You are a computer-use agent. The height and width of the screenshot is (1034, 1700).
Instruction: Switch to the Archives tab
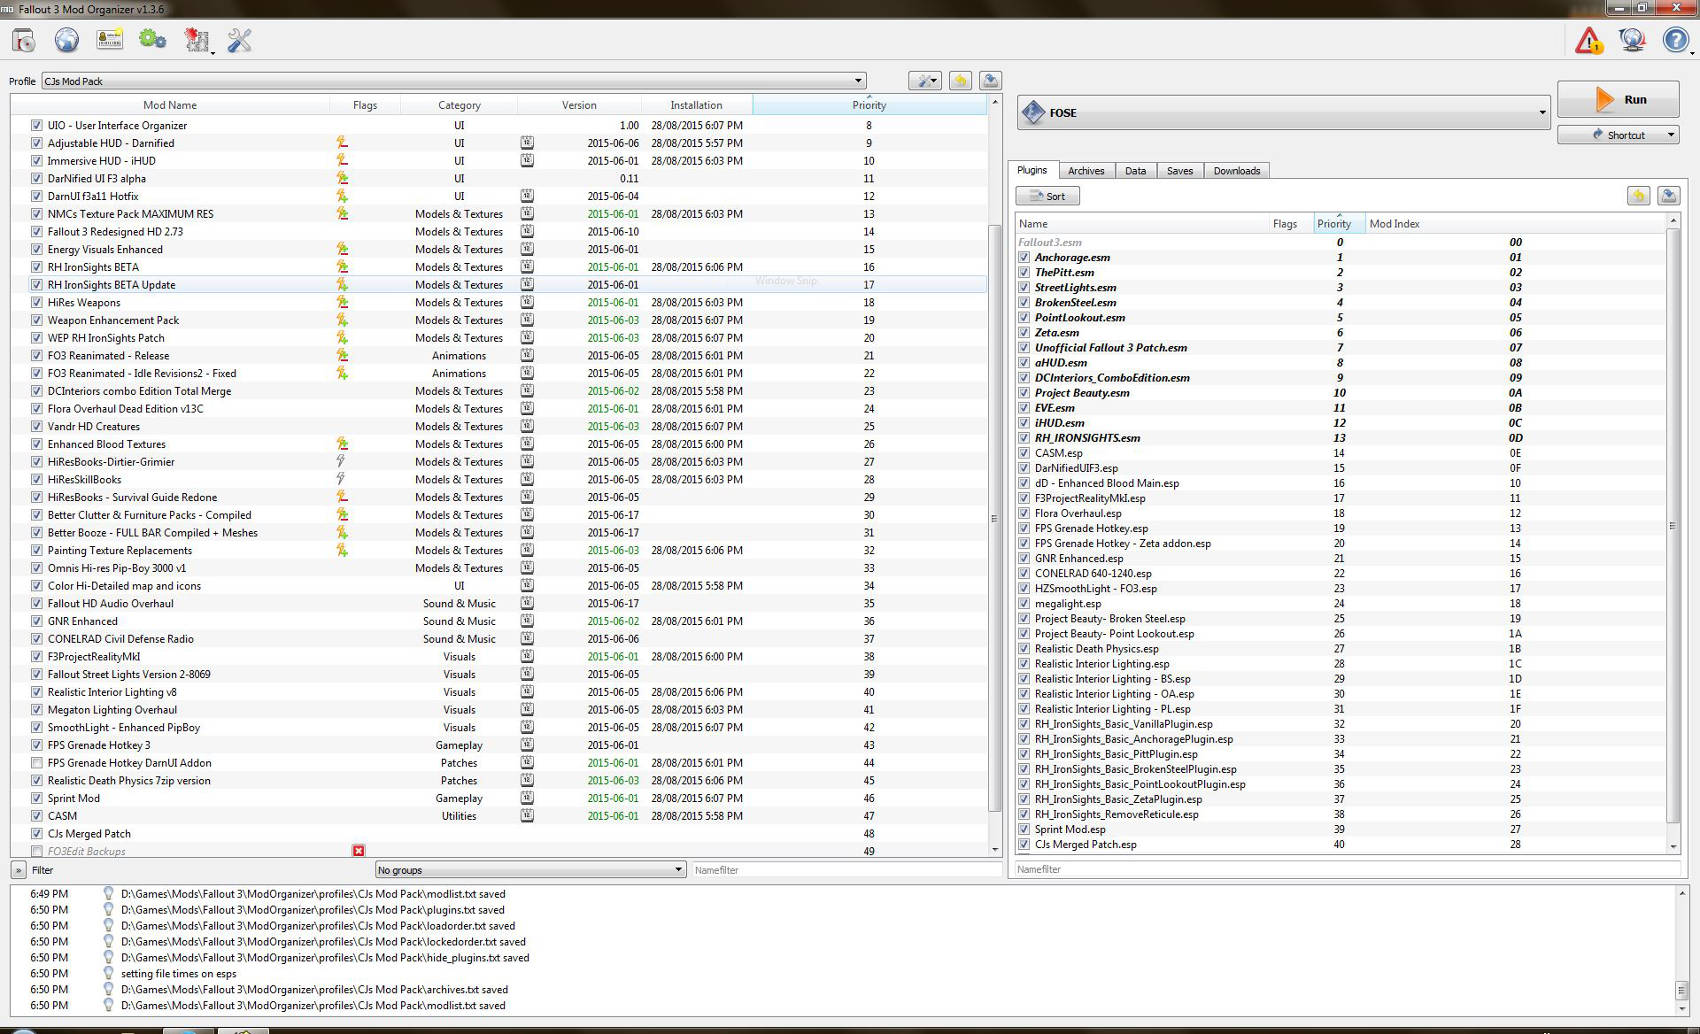(x=1085, y=171)
